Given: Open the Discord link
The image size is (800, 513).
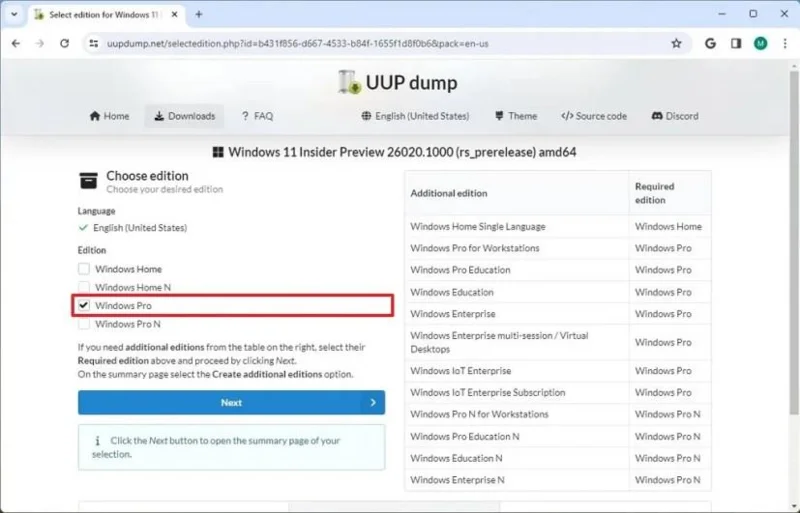Looking at the screenshot, I should click(x=675, y=116).
